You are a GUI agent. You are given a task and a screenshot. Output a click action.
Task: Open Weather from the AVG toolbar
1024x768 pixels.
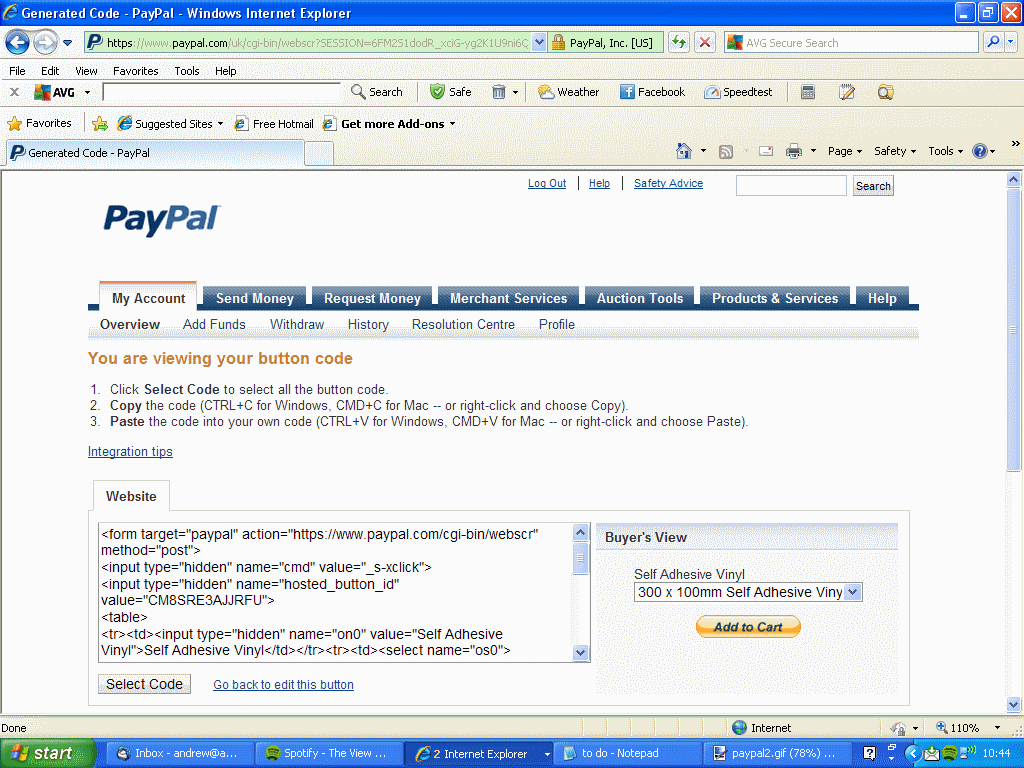568,92
